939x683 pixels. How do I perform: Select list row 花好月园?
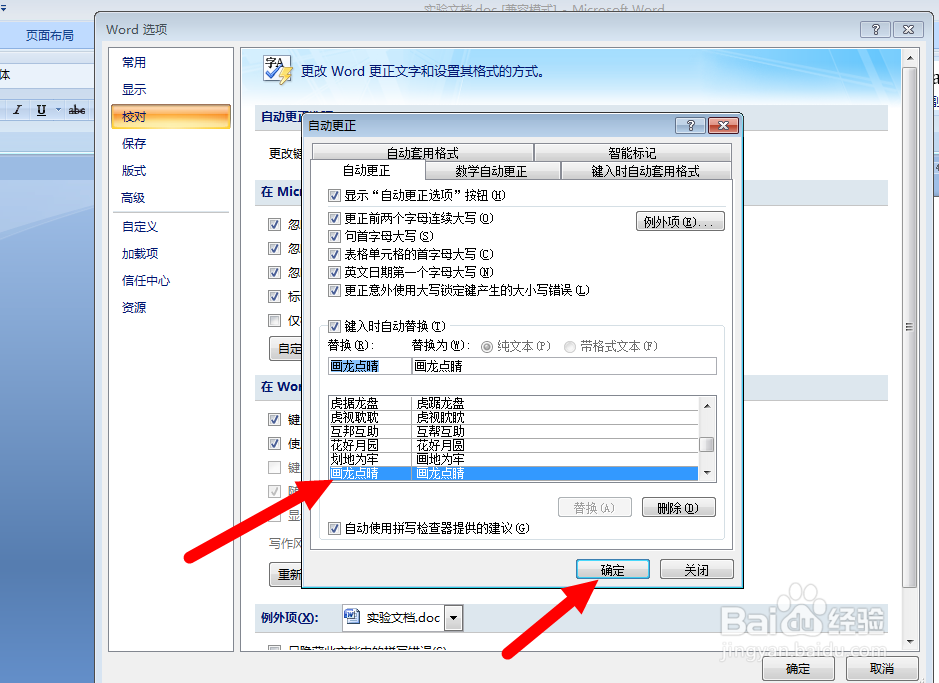(513, 445)
